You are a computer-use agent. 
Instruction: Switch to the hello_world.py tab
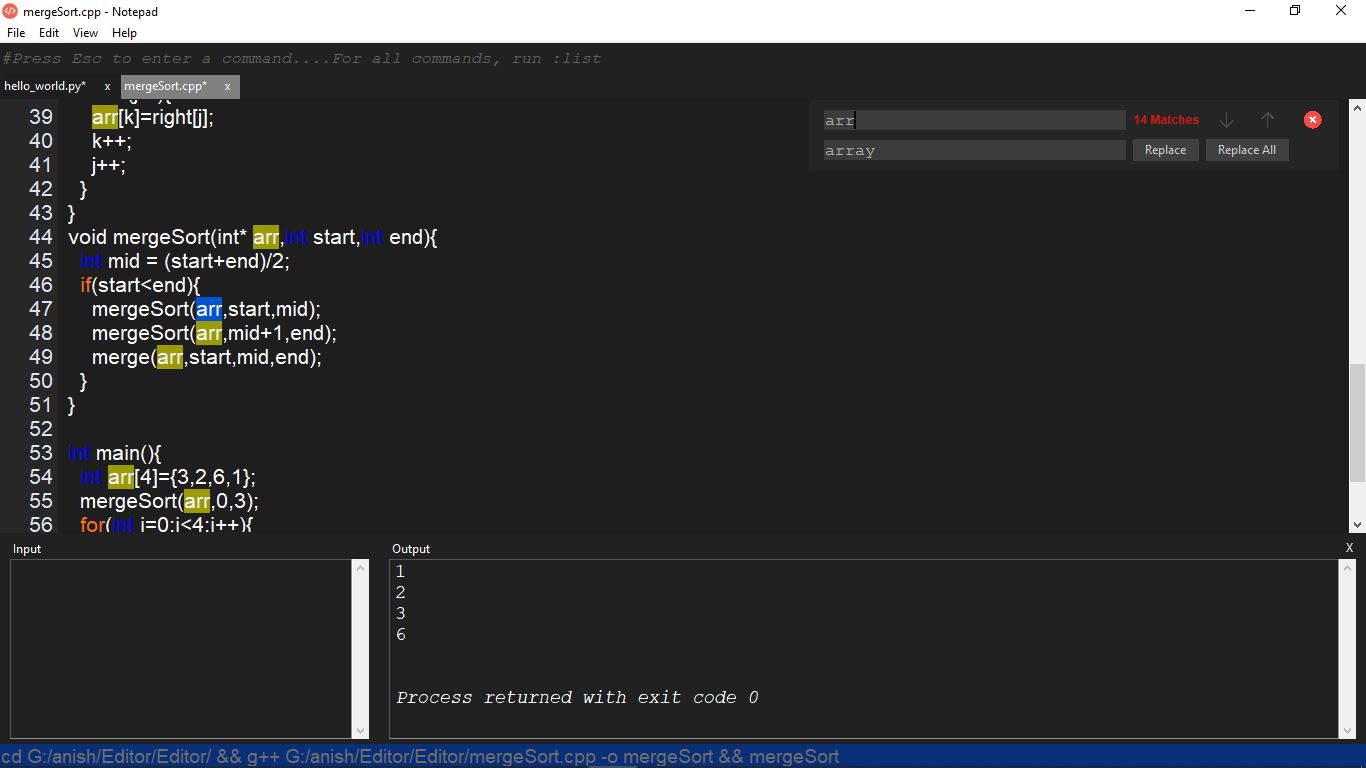[45, 86]
